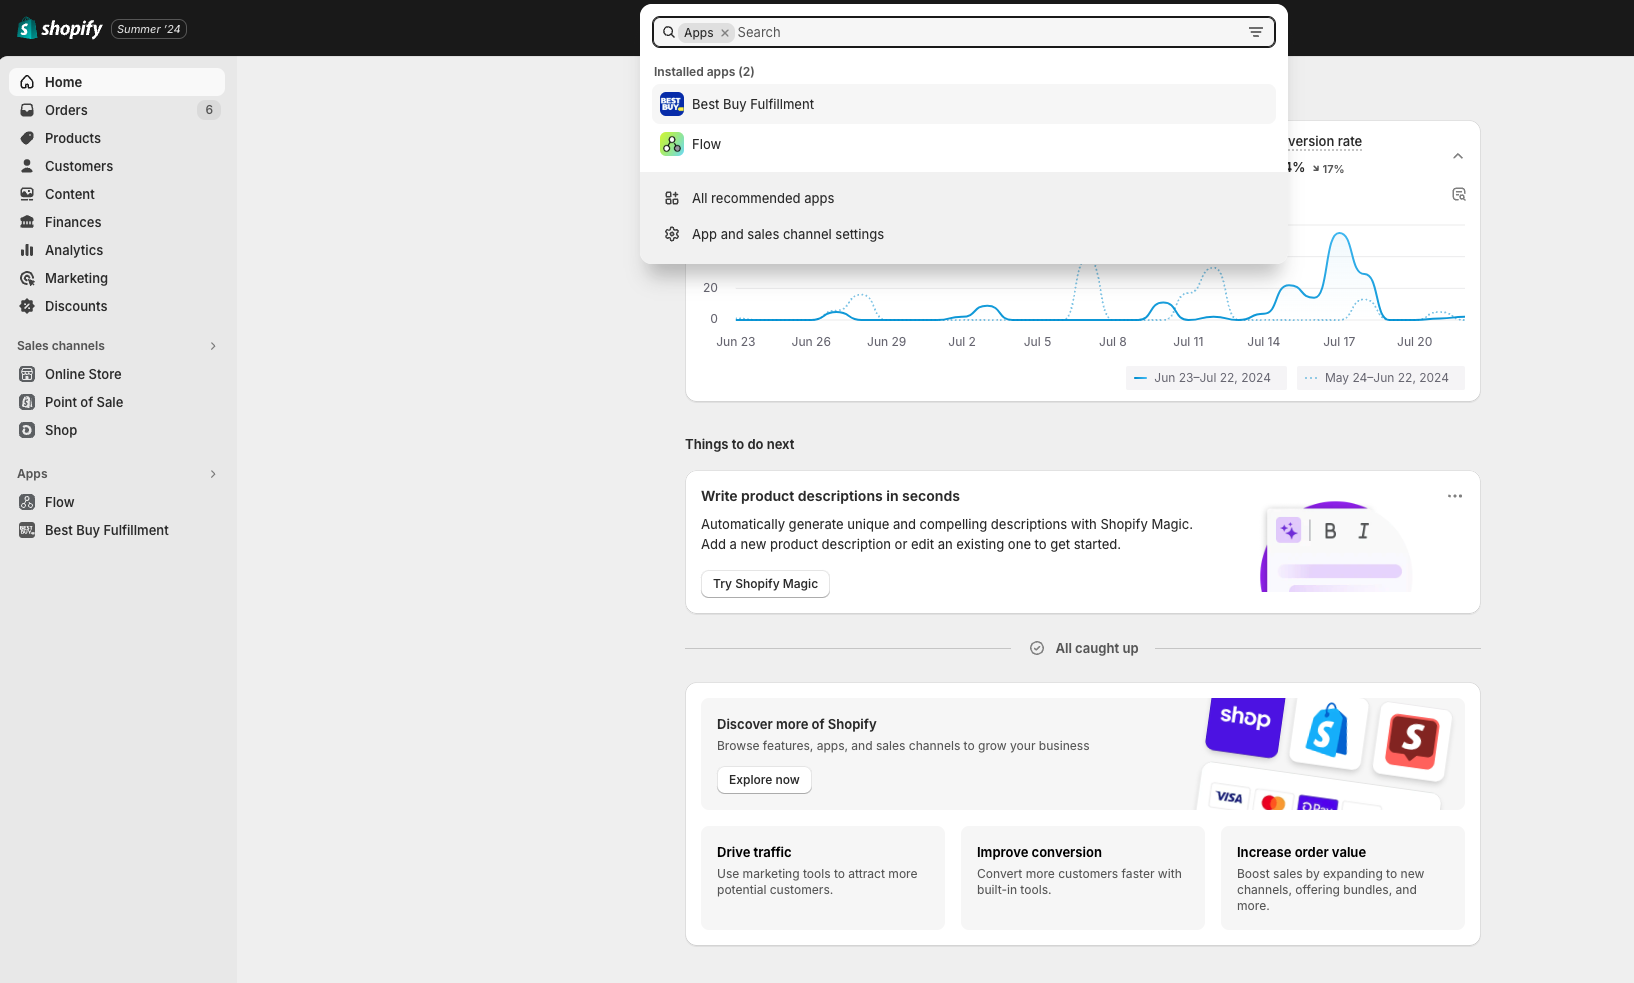Open Products in the sidebar
1634x983 pixels.
(x=117, y=138)
